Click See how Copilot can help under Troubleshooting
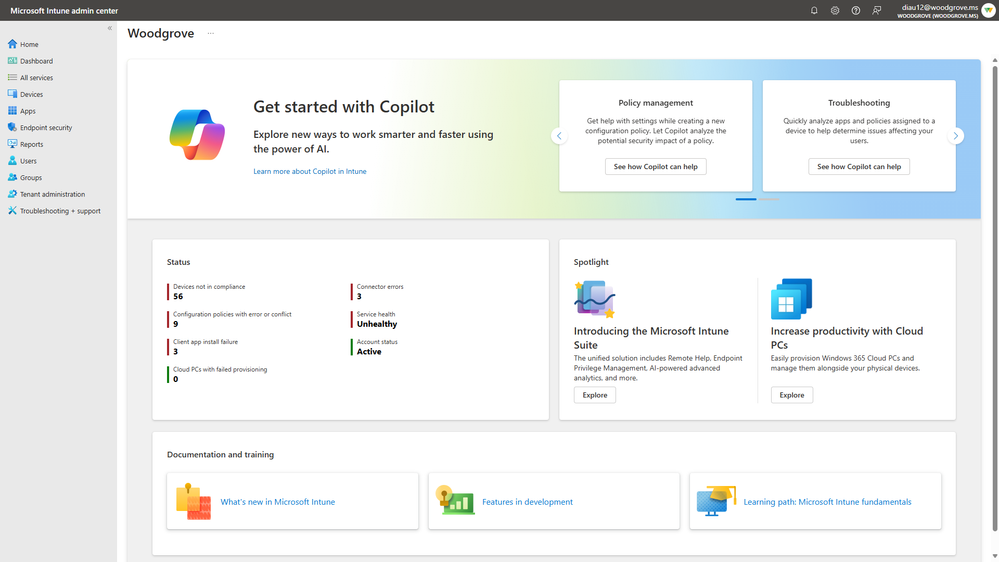999x562 pixels. coord(859,166)
